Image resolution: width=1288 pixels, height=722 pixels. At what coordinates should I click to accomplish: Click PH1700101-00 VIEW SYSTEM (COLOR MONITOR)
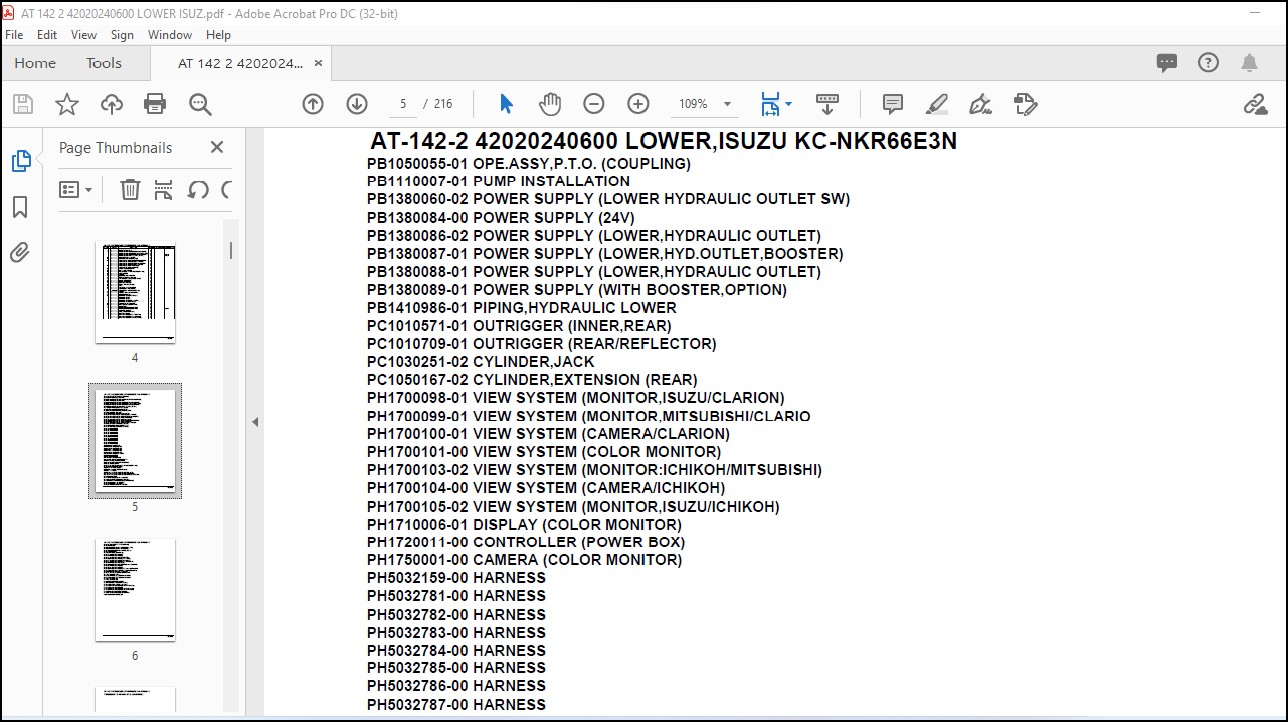544,451
